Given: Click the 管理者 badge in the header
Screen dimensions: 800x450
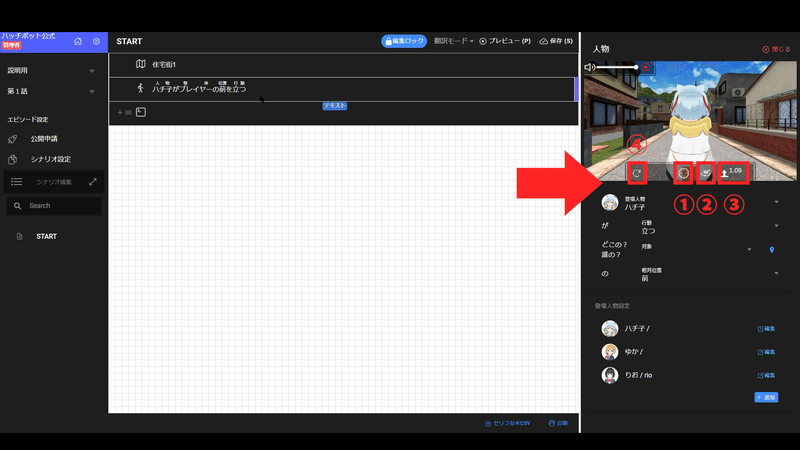Looking at the screenshot, I should (x=11, y=45).
